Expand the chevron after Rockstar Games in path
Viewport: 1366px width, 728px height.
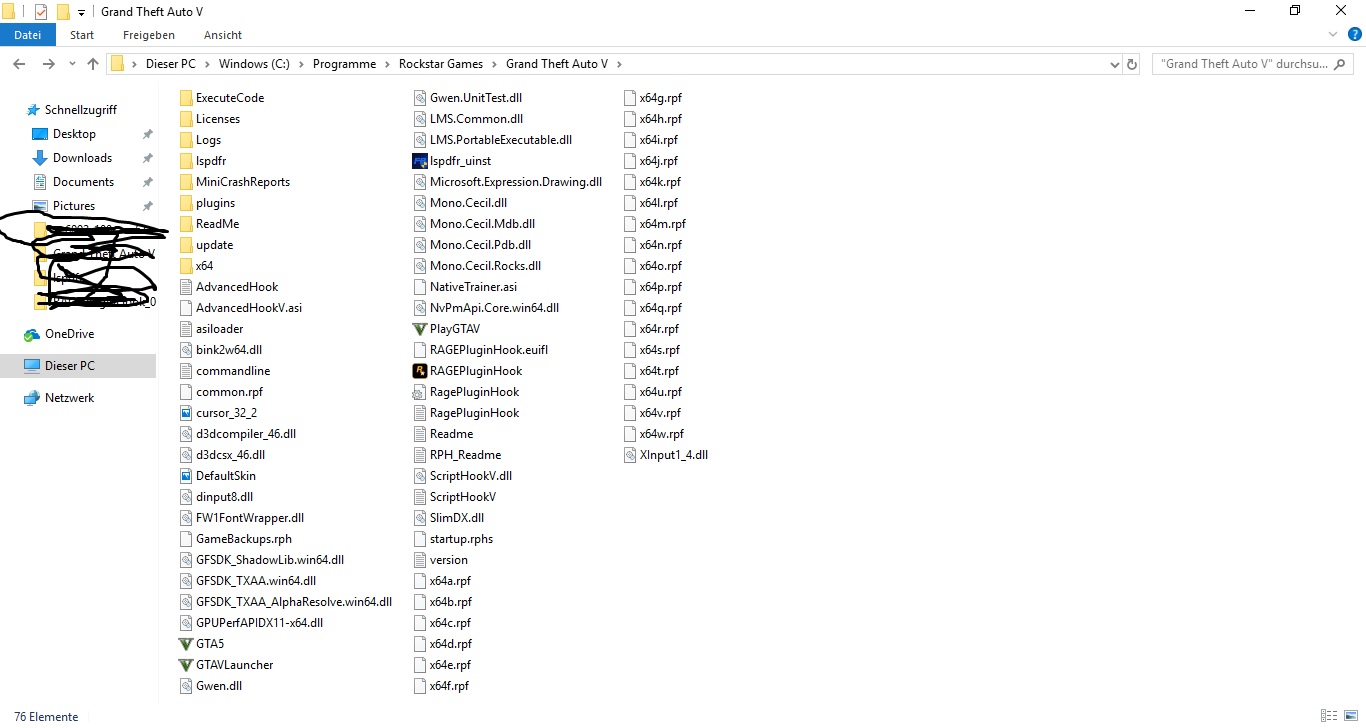(x=494, y=64)
